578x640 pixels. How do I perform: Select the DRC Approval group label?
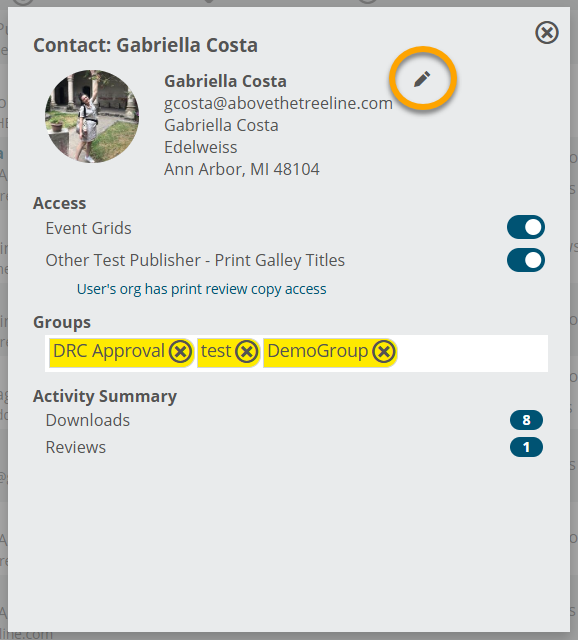click(x=109, y=351)
